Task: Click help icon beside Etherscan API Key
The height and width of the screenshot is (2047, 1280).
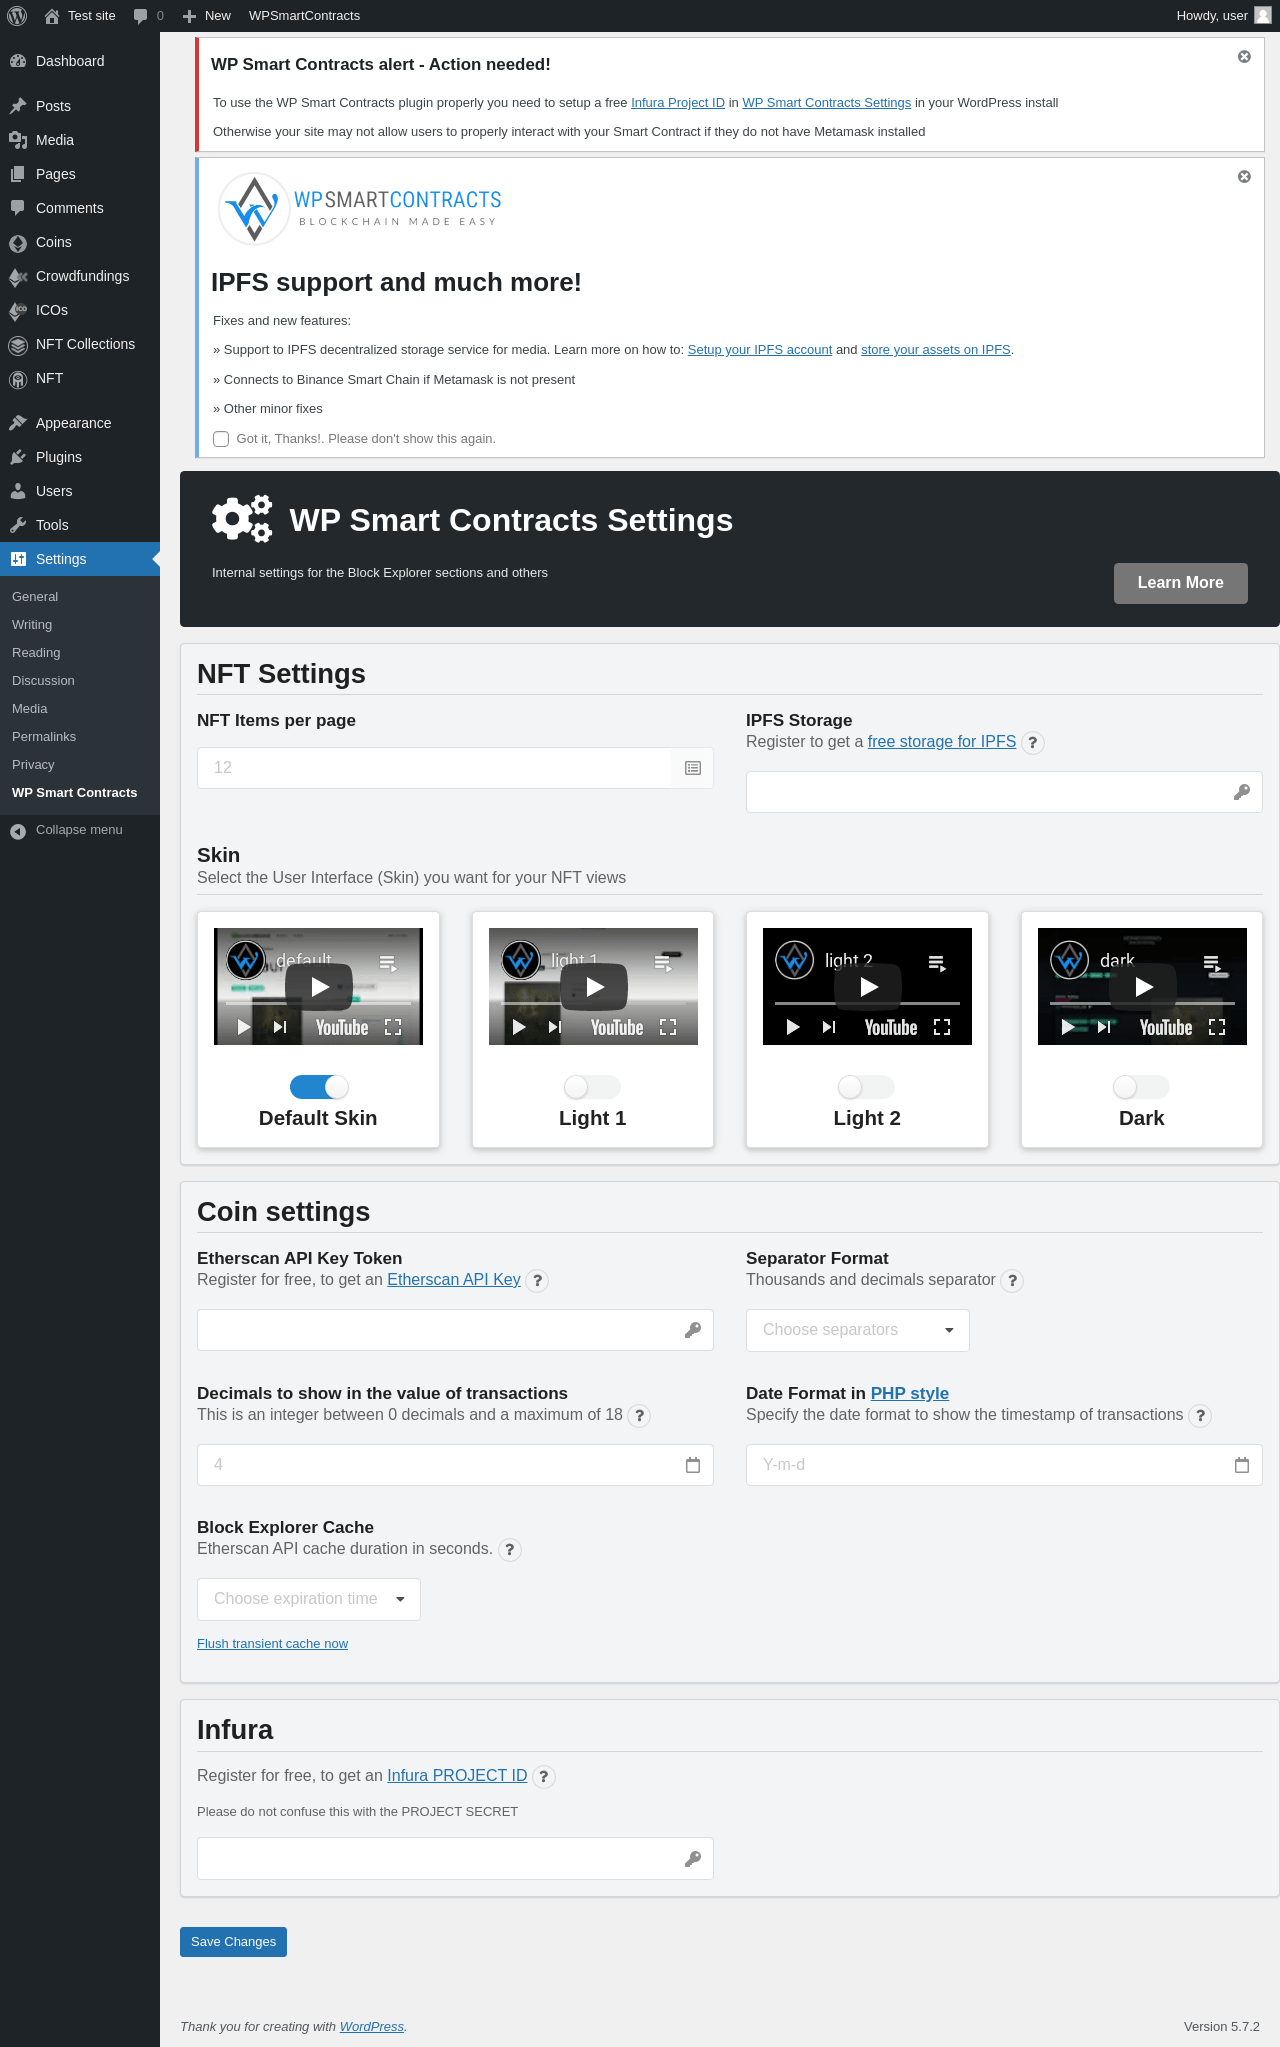Action: click(537, 1281)
